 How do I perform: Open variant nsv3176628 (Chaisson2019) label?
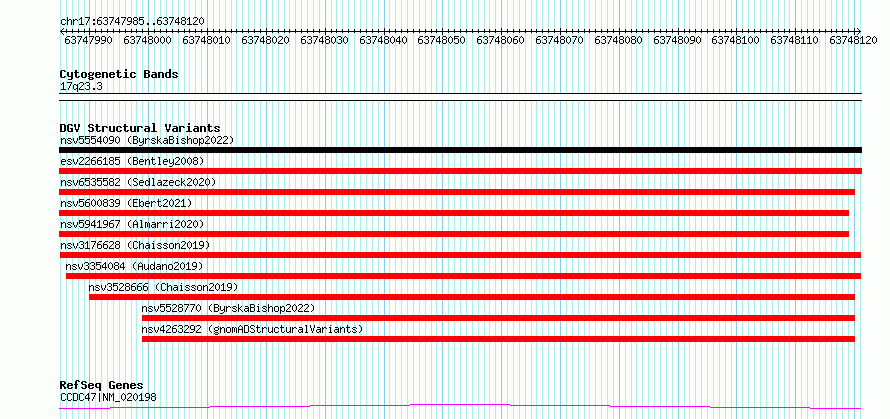point(135,245)
